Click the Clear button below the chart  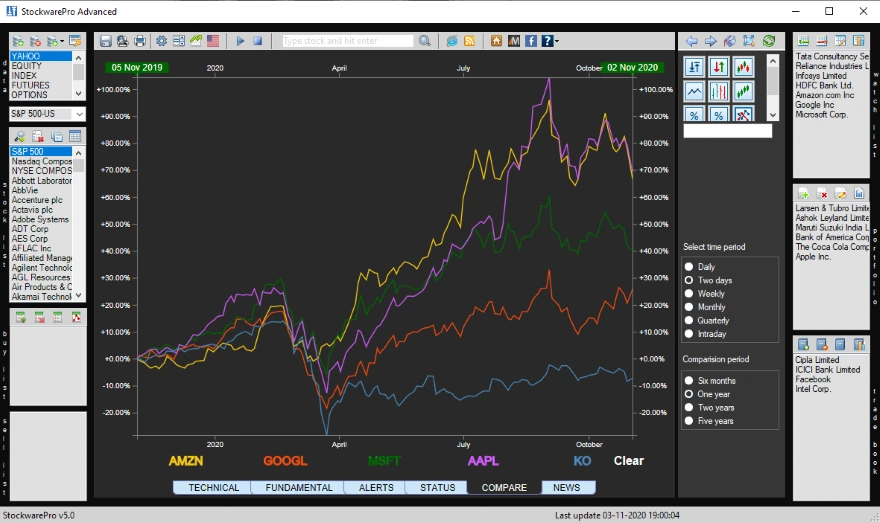click(x=628, y=461)
